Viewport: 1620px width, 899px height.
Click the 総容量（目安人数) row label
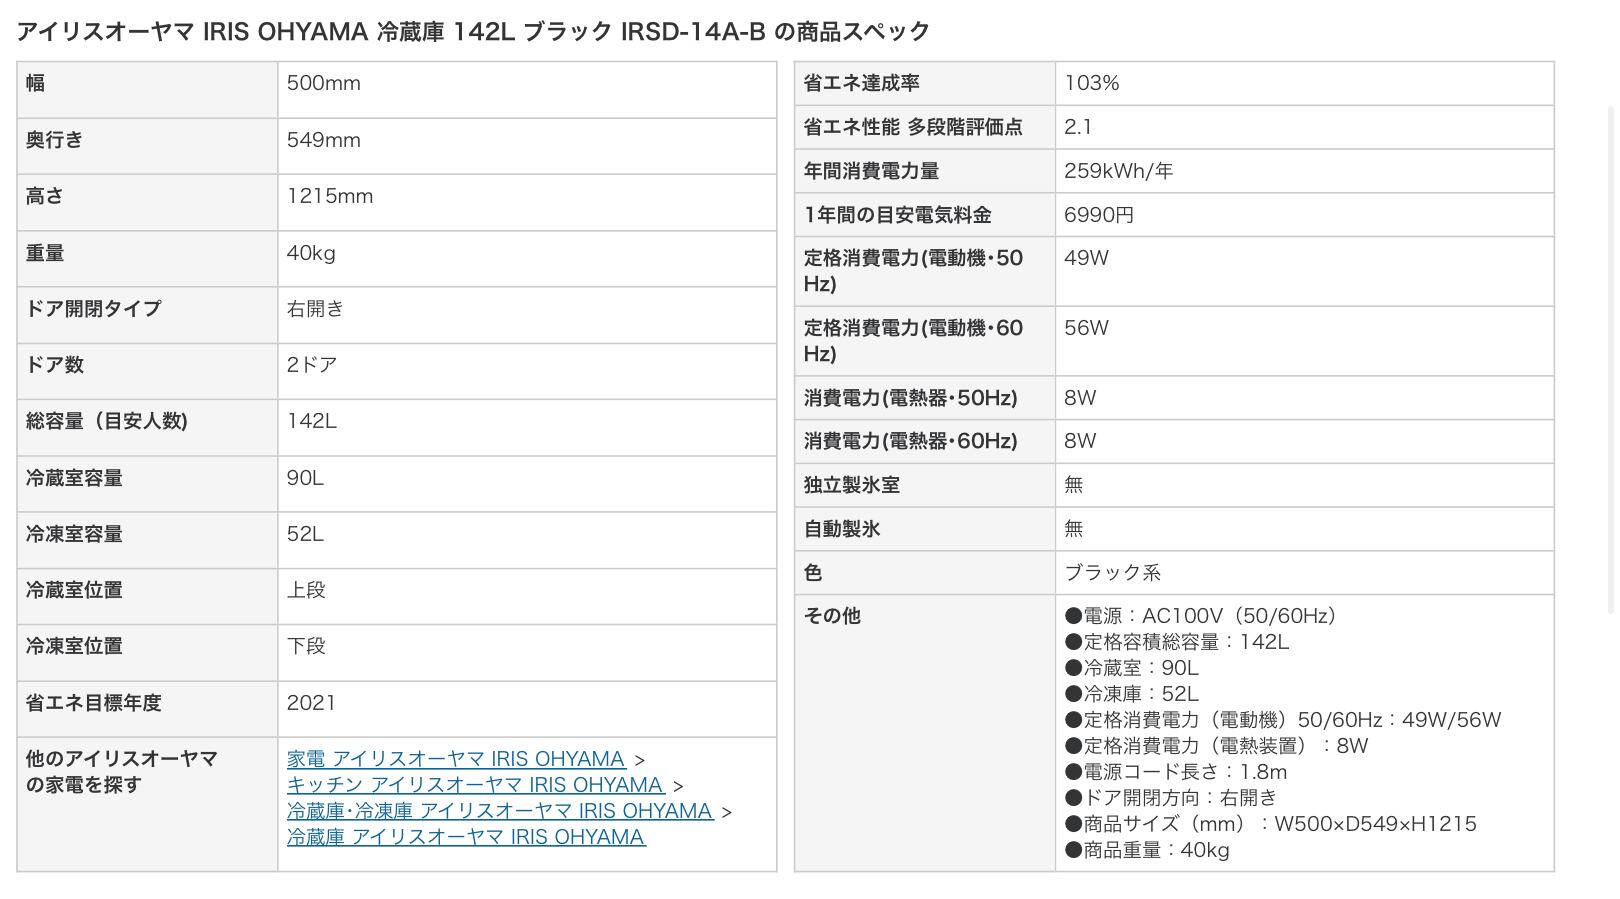coord(107,422)
